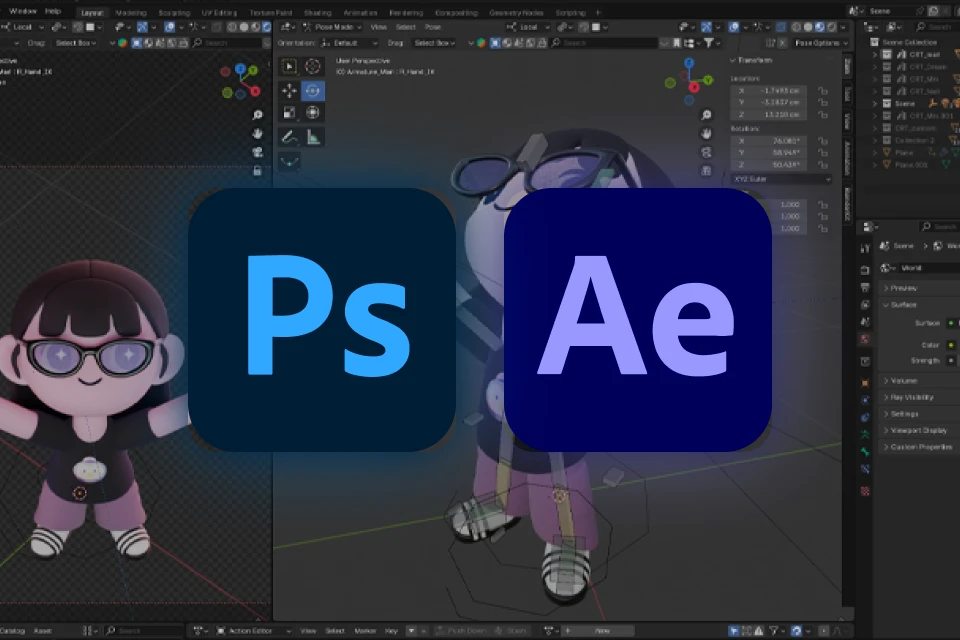Open the Help menu in top bar

(x=53, y=11)
